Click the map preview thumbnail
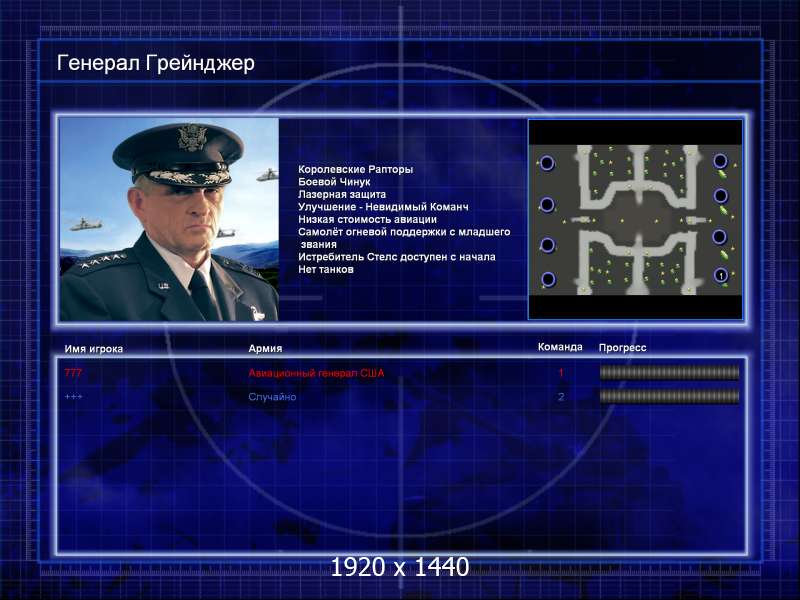 pos(635,219)
